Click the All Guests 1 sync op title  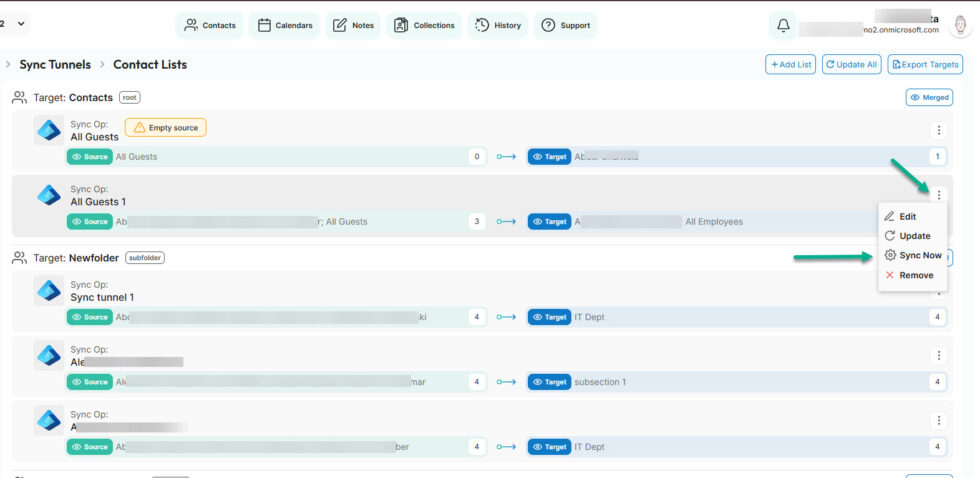click(98, 202)
